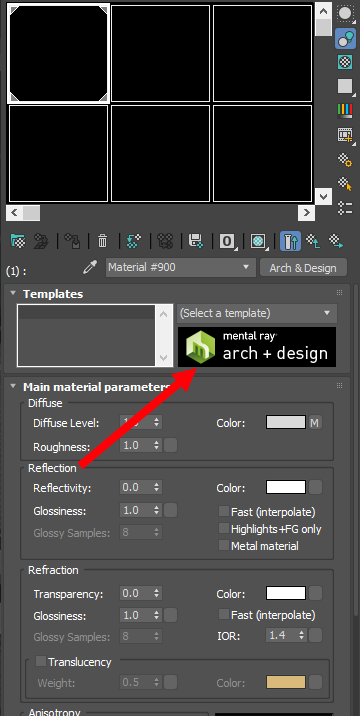360x716 pixels.
Task: Click Select by Material icon
Action: coord(345,184)
